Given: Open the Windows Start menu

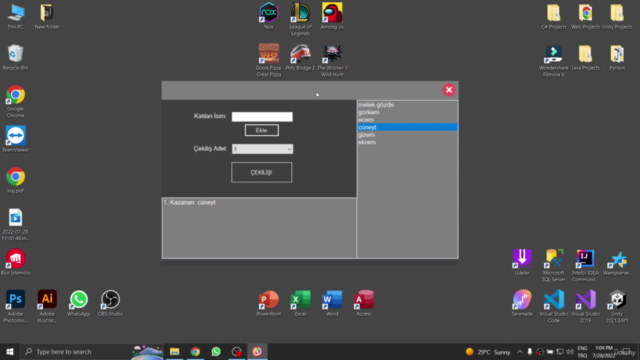Looking at the screenshot, I should click(10, 351).
